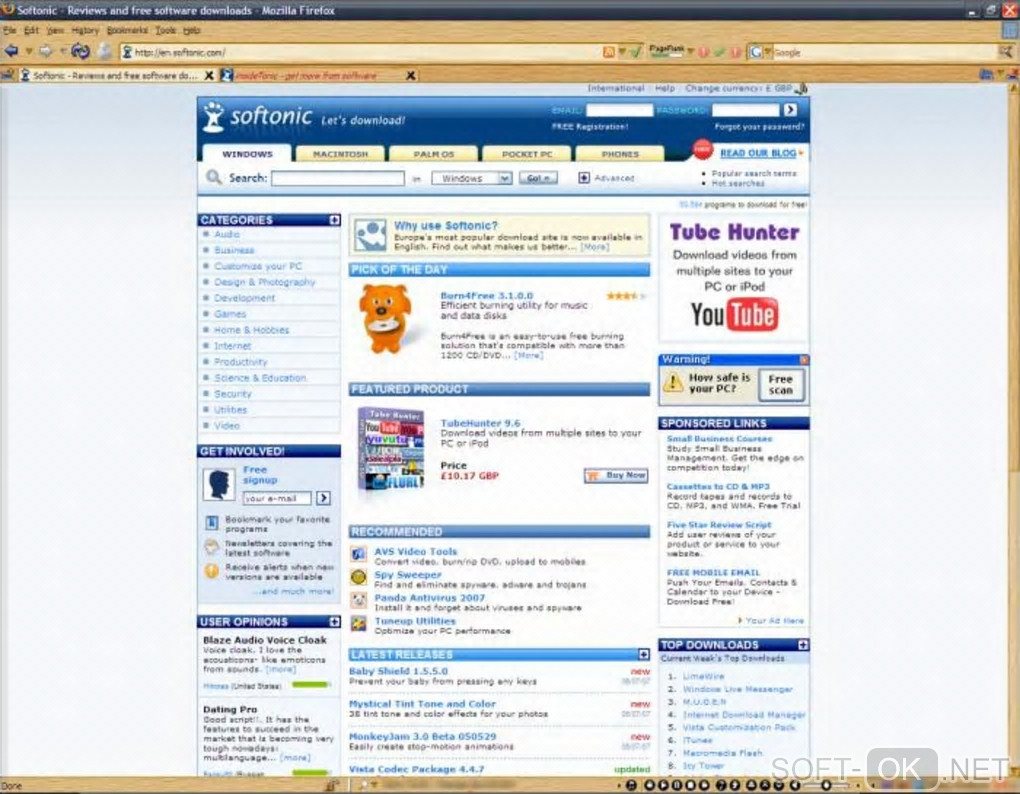Click the Free scan button
The height and width of the screenshot is (794, 1020).
point(781,384)
